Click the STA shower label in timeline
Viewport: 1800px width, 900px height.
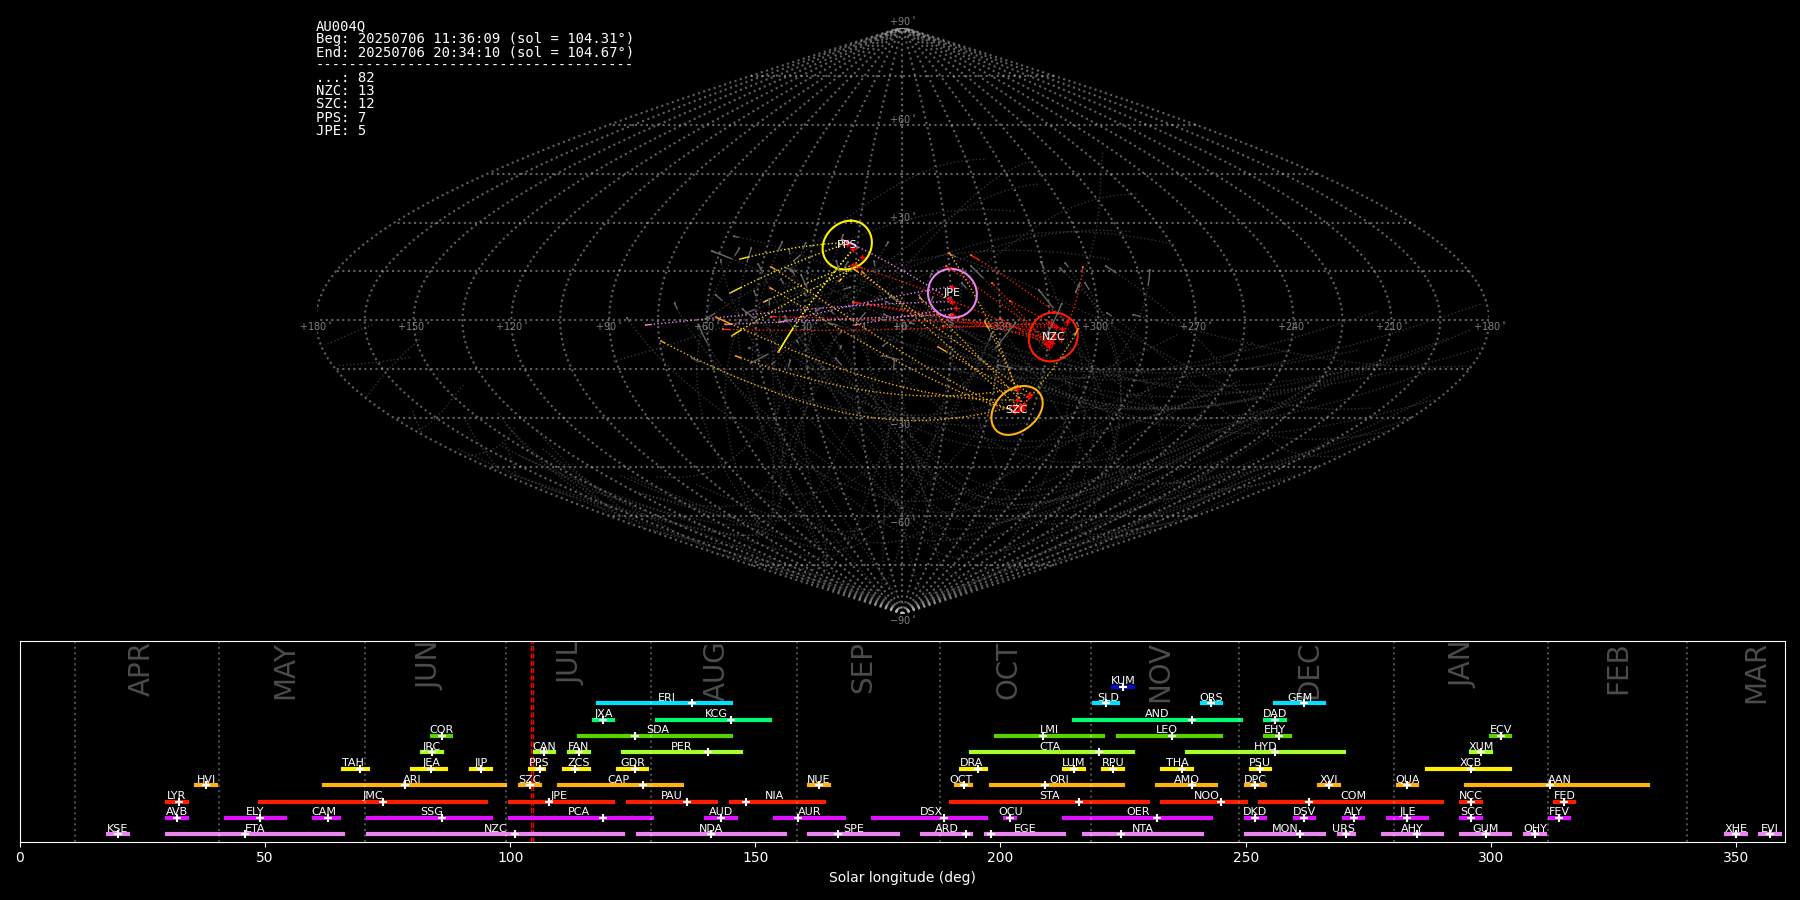click(1050, 796)
